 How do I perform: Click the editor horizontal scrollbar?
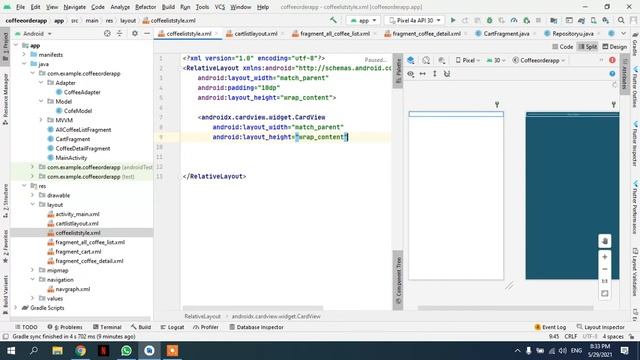point(253,308)
